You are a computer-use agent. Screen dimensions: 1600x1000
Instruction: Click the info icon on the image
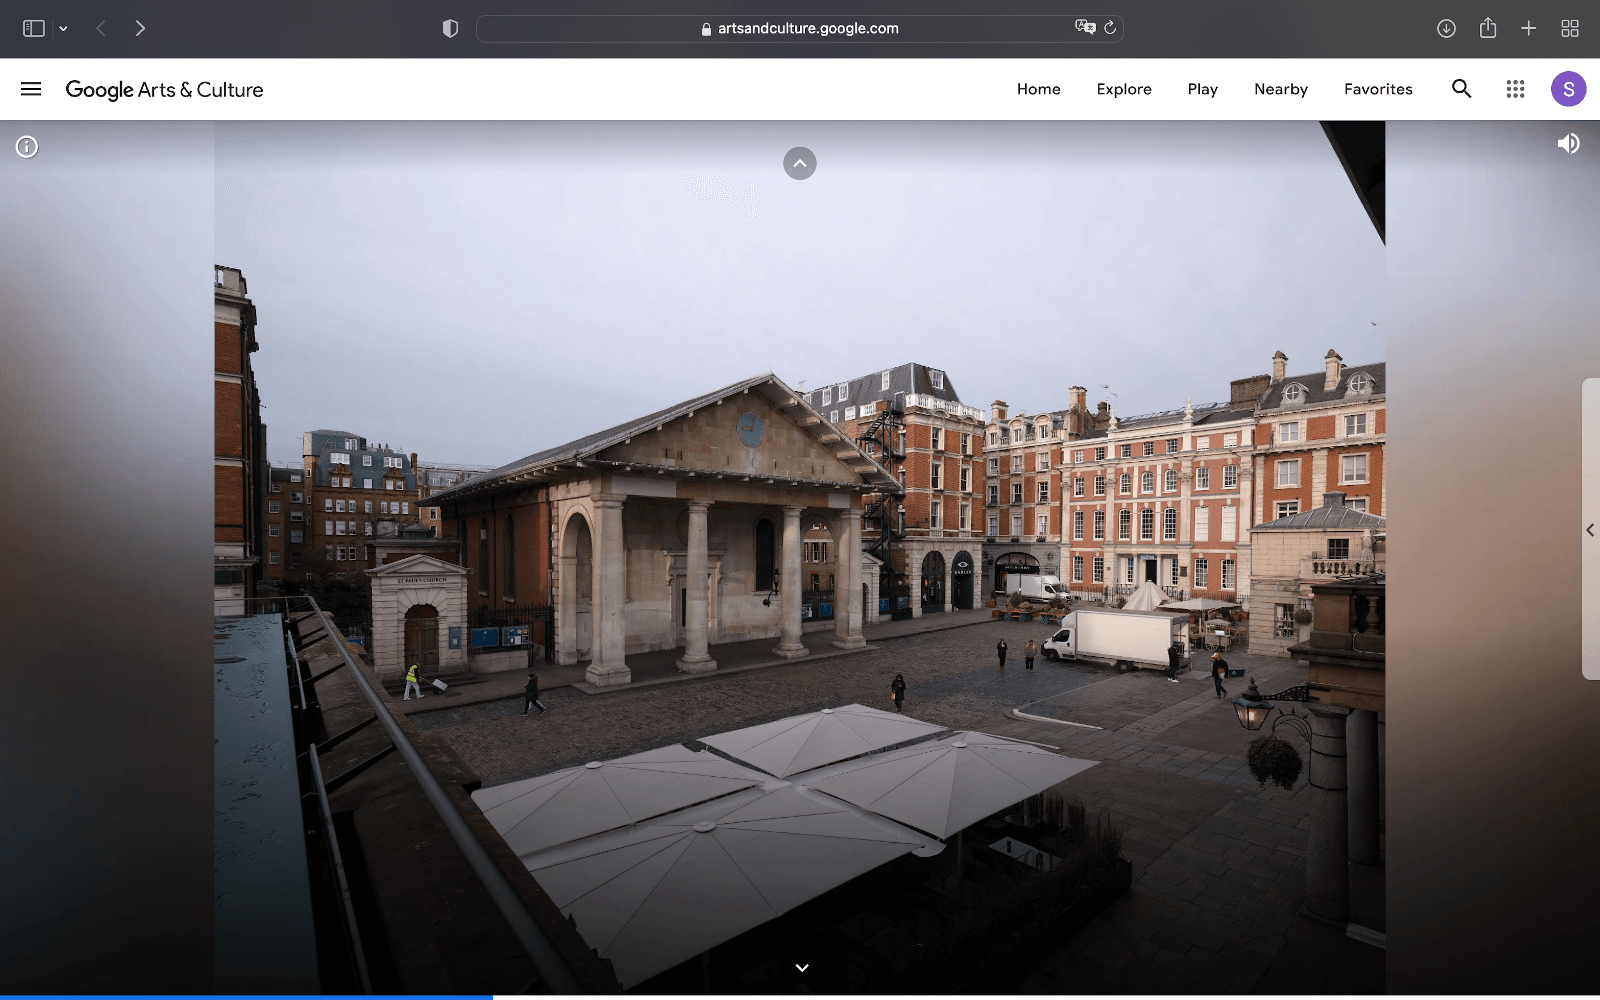tap(27, 147)
